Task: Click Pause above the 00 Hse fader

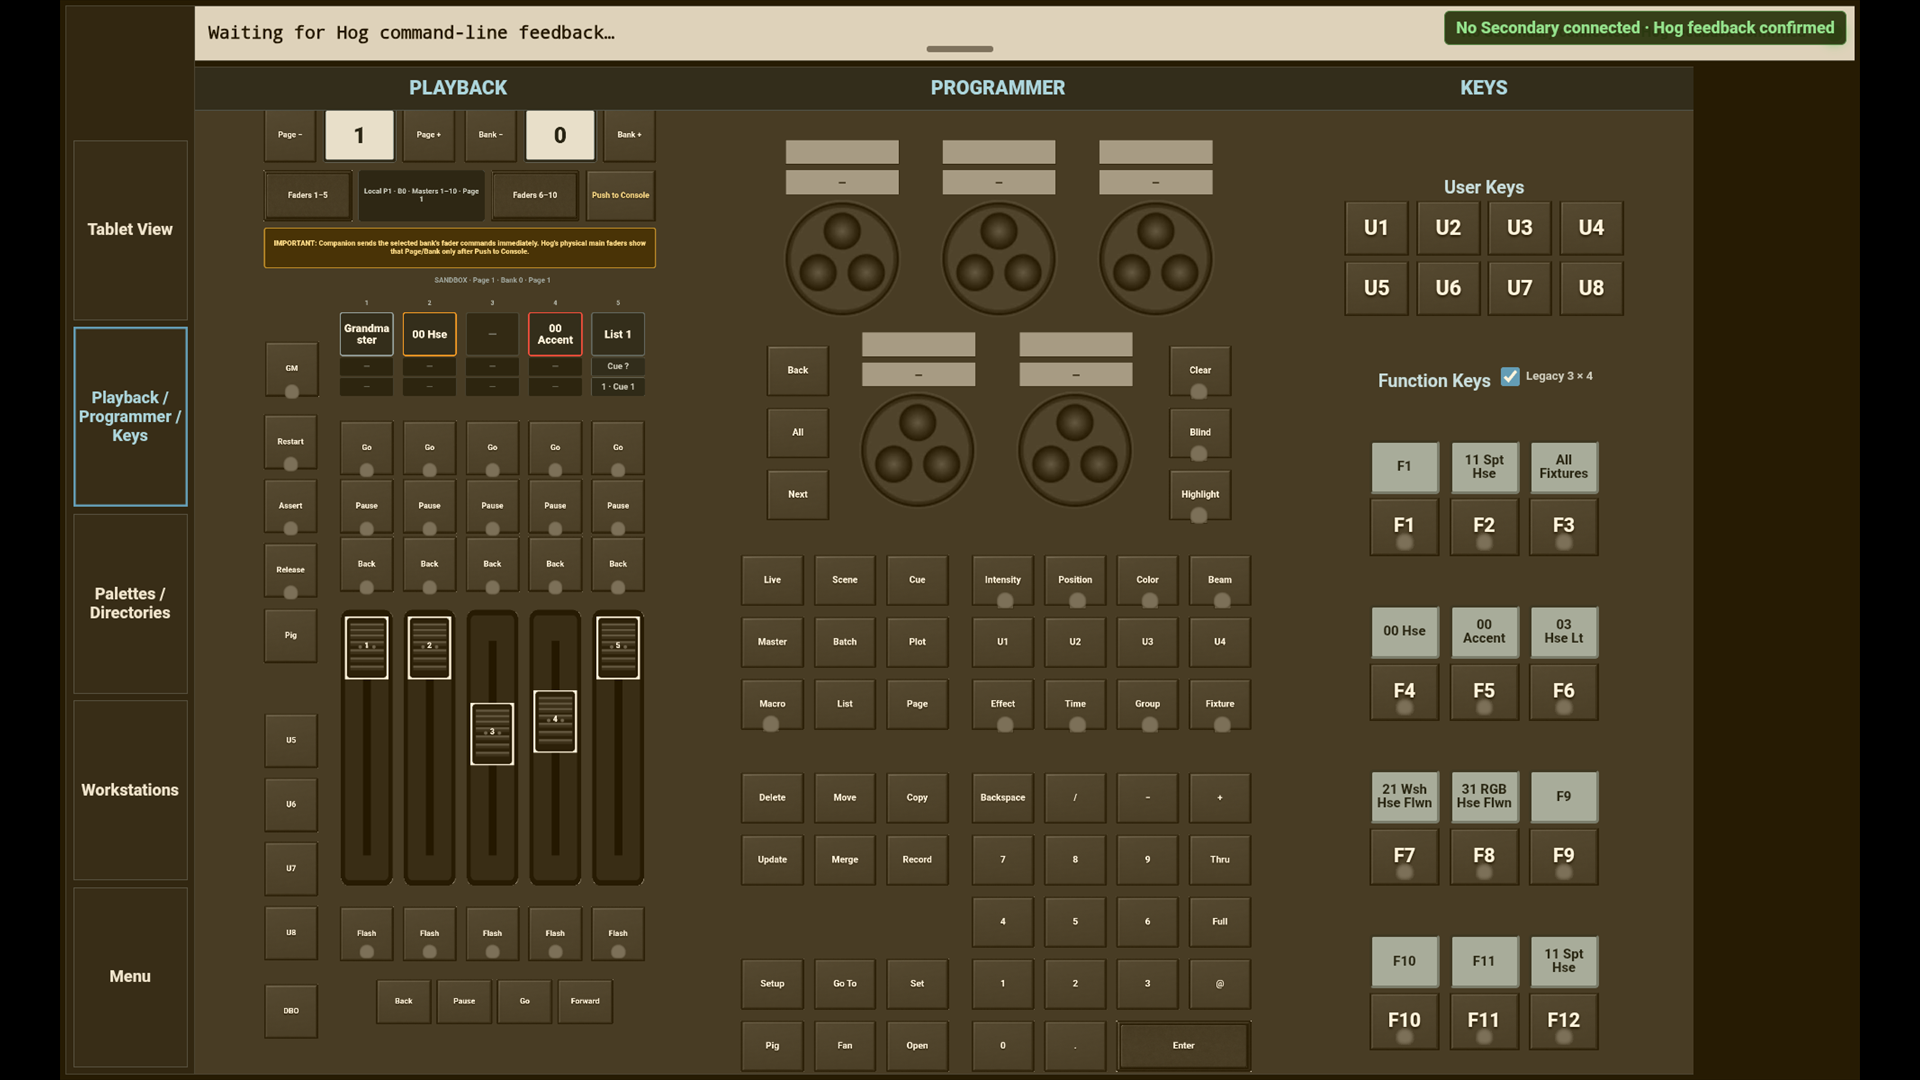Action: tap(430, 506)
